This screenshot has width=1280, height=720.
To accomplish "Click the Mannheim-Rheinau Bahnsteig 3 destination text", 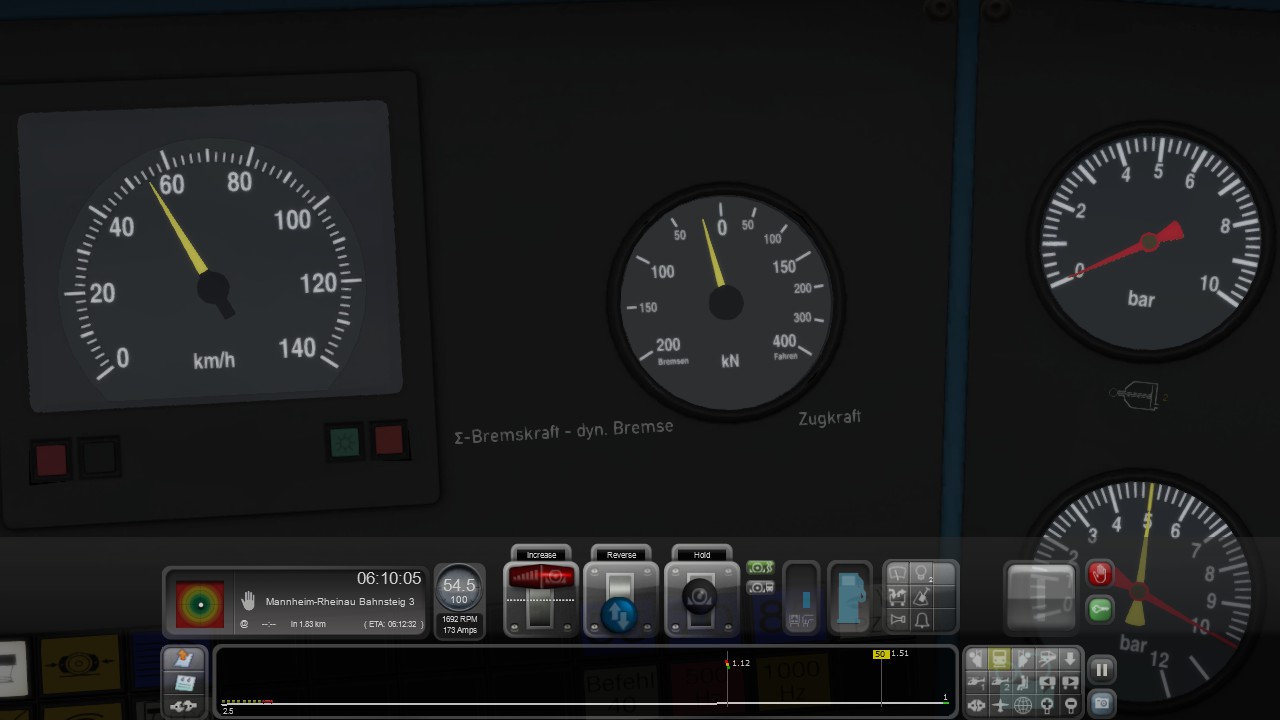I will point(340,602).
